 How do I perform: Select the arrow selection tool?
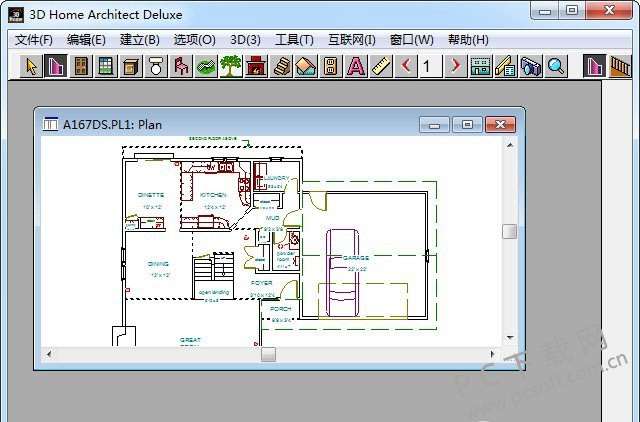31,66
